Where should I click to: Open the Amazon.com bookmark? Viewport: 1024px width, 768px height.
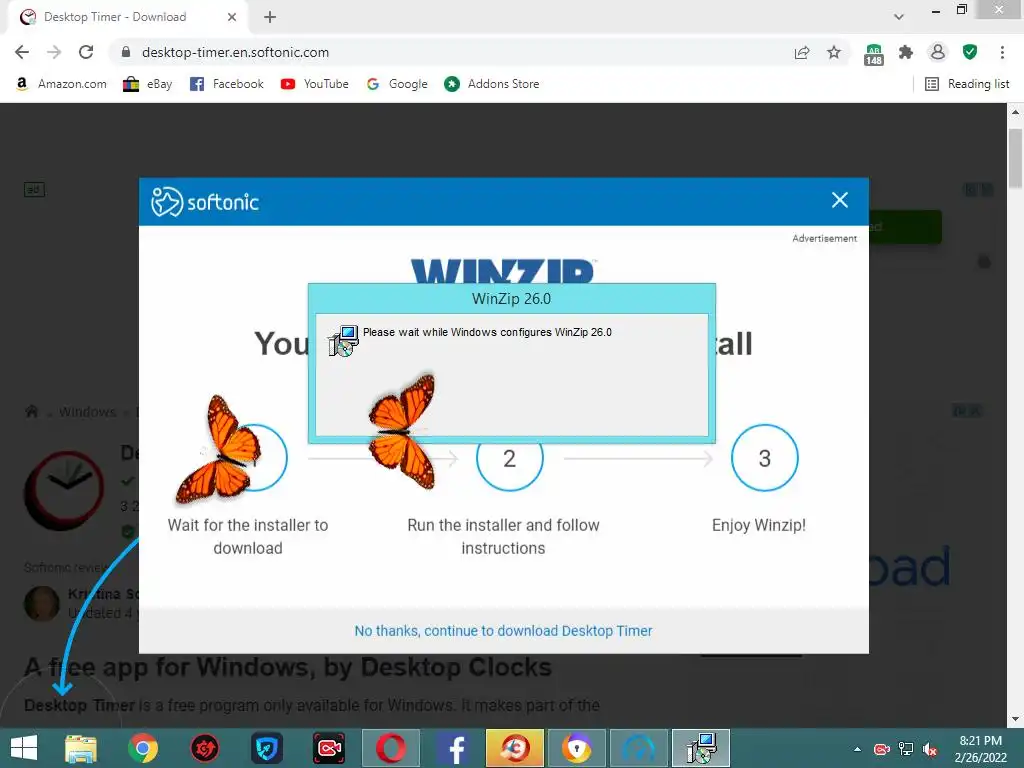[61, 84]
